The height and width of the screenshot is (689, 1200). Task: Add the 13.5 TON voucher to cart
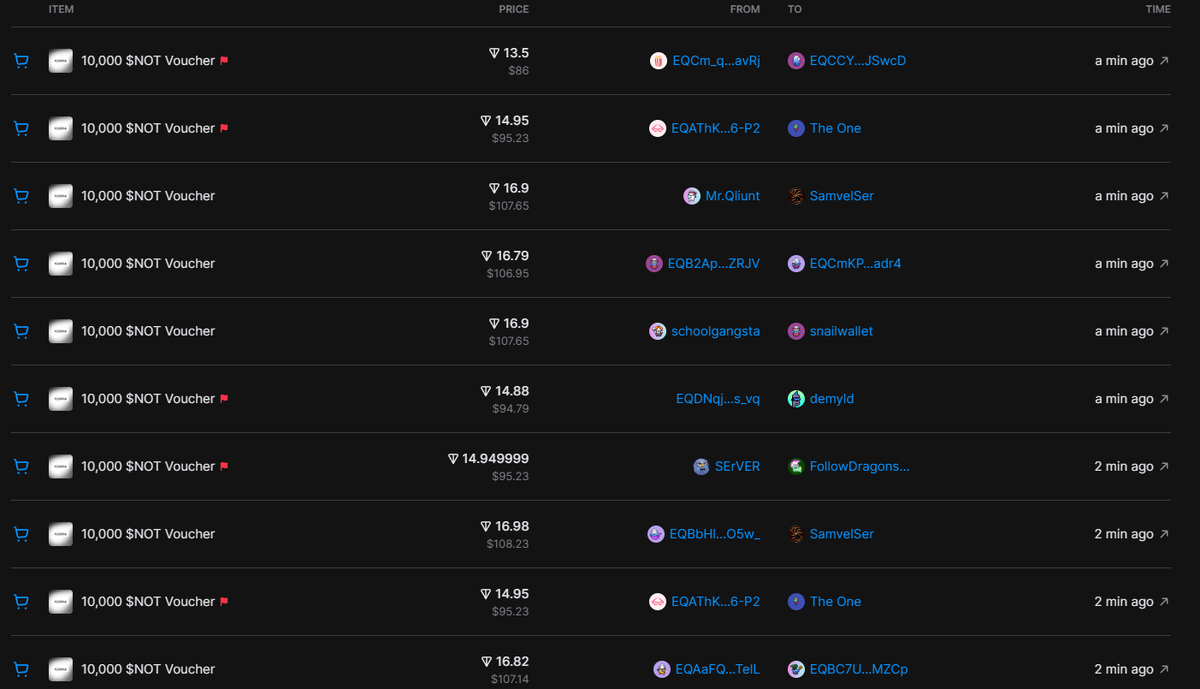point(21,61)
